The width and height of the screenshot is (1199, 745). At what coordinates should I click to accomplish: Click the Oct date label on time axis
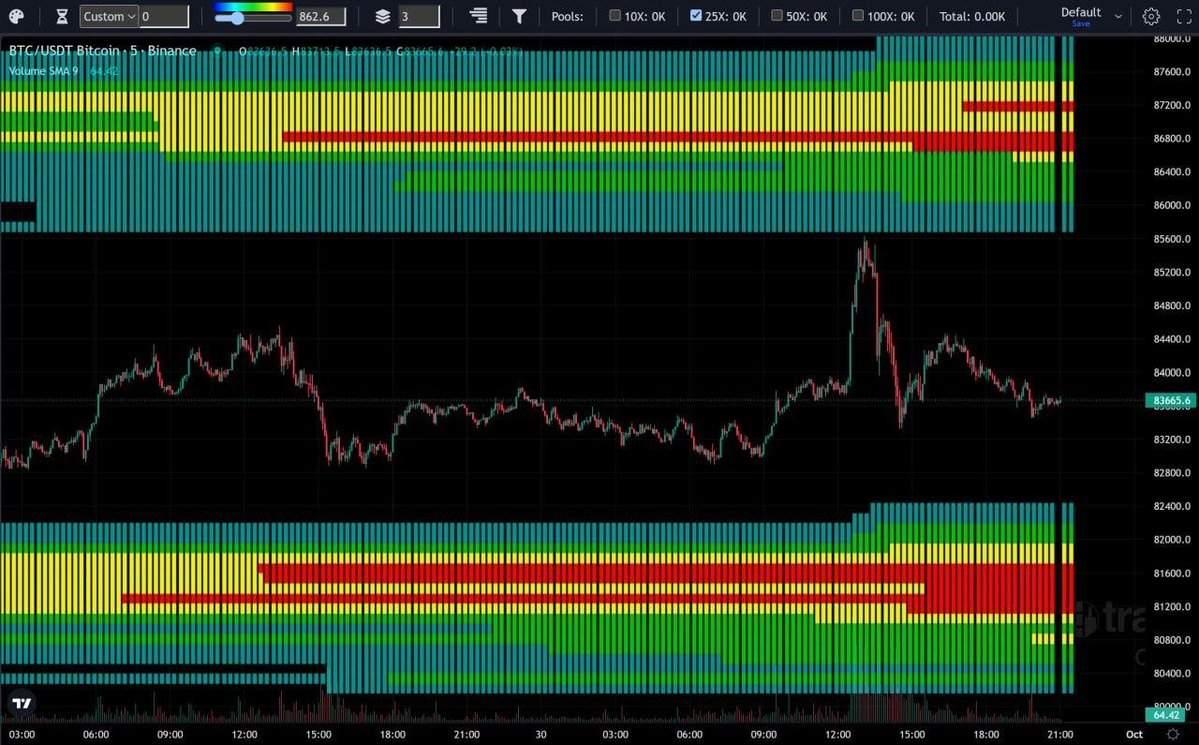(1134, 734)
